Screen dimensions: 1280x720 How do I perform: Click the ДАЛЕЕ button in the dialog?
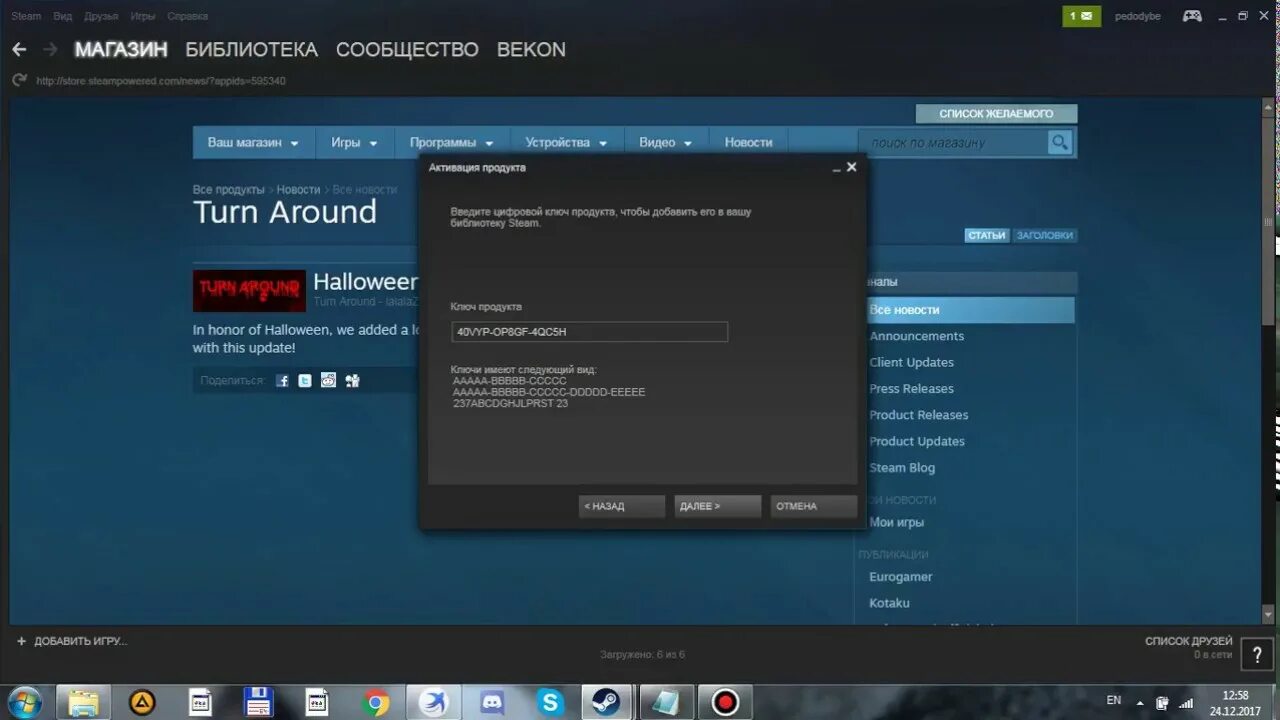point(718,506)
